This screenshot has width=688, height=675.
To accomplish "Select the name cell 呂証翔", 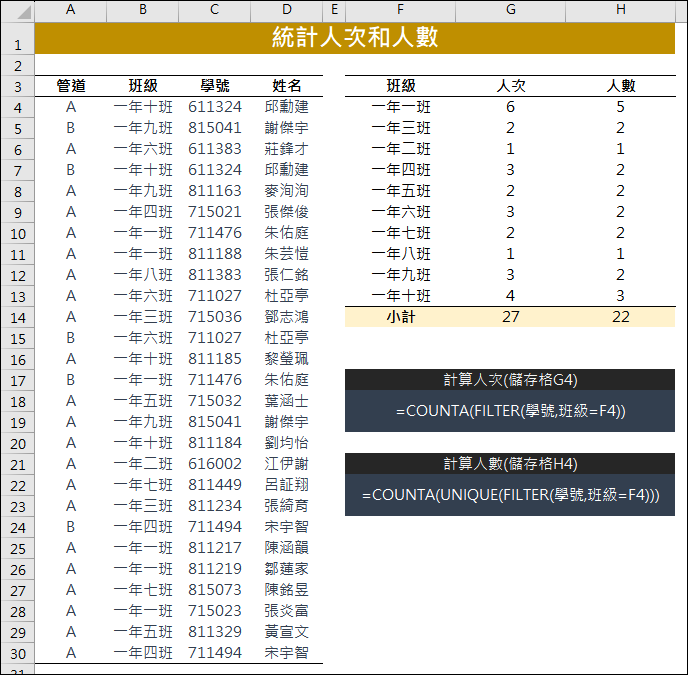I will pyautogui.click(x=287, y=485).
